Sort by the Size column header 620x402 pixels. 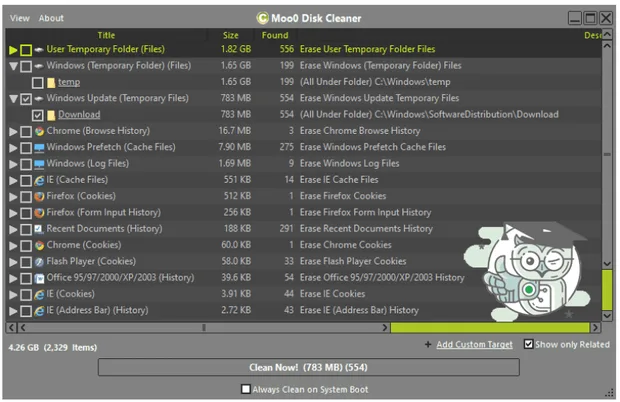pyautogui.click(x=231, y=35)
